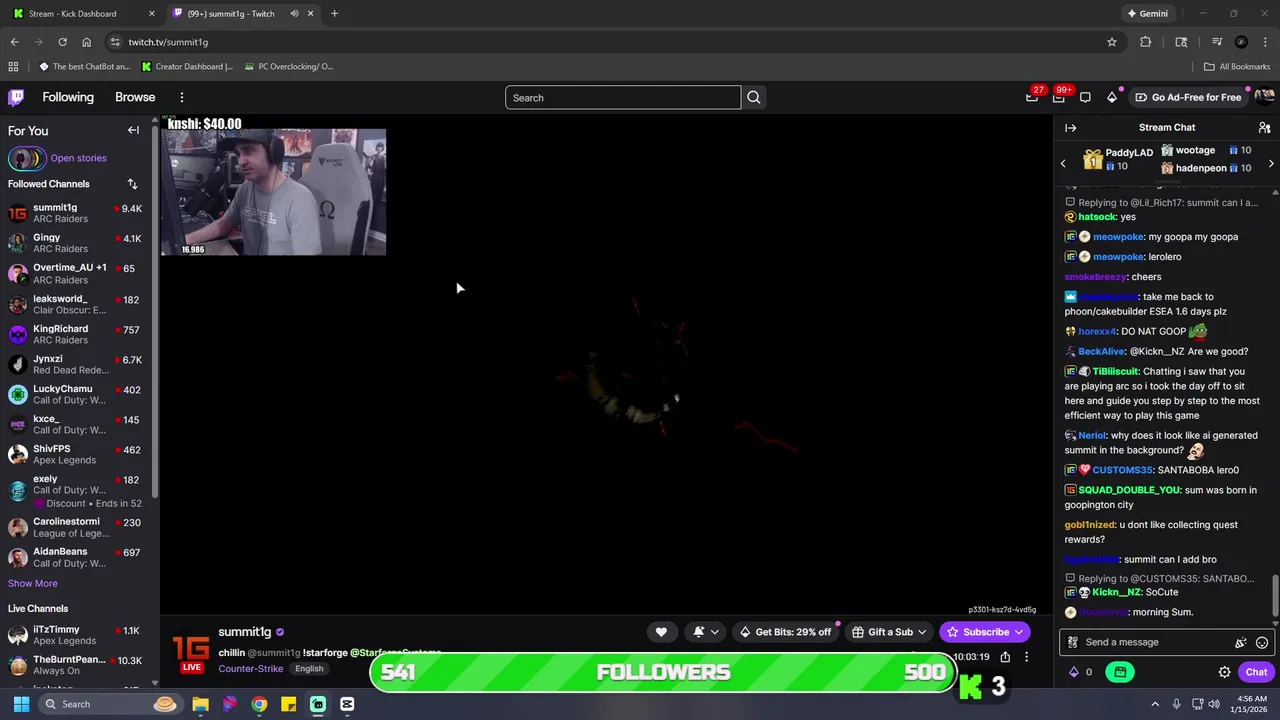The width and height of the screenshot is (1280, 720).
Task: Open the Prime Loot crown icon with 27 badge
Action: [x=1032, y=97]
